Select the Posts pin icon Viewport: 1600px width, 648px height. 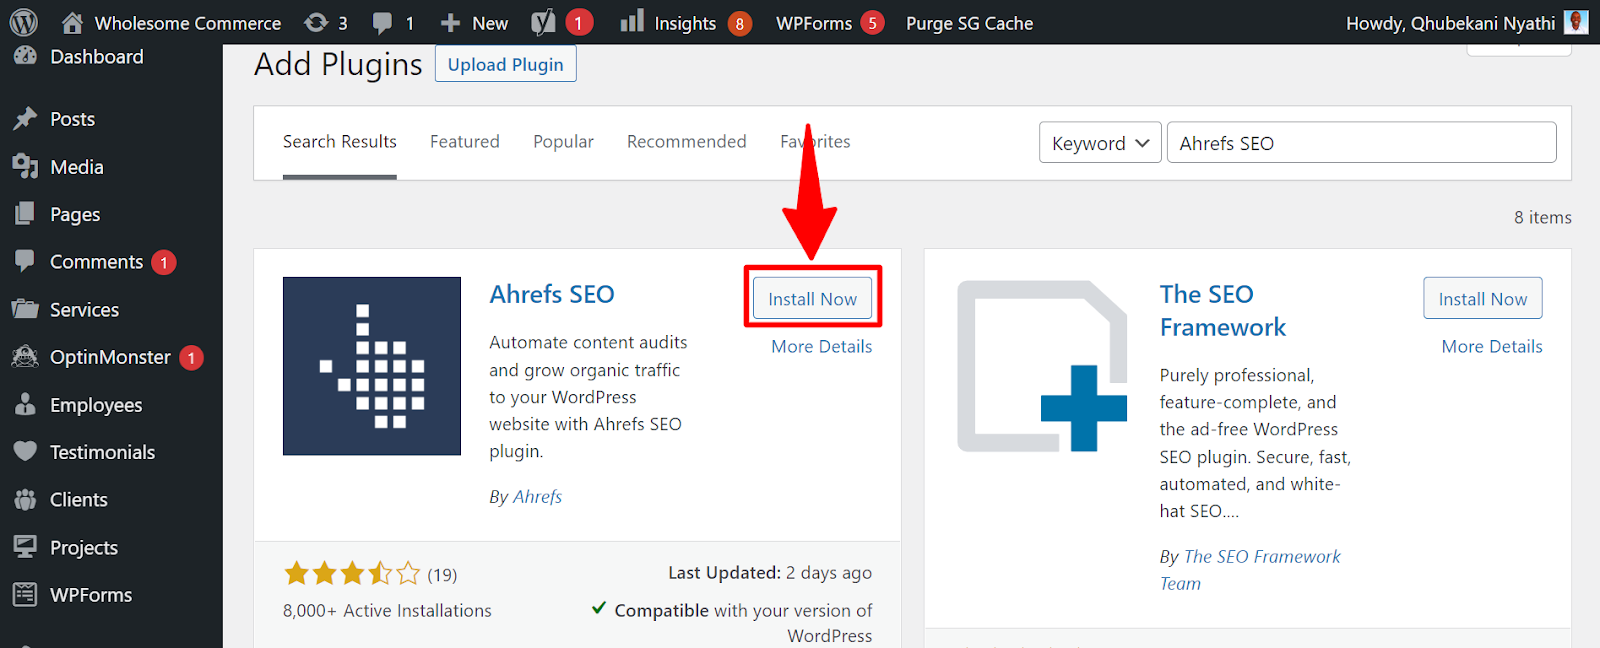(25, 119)
